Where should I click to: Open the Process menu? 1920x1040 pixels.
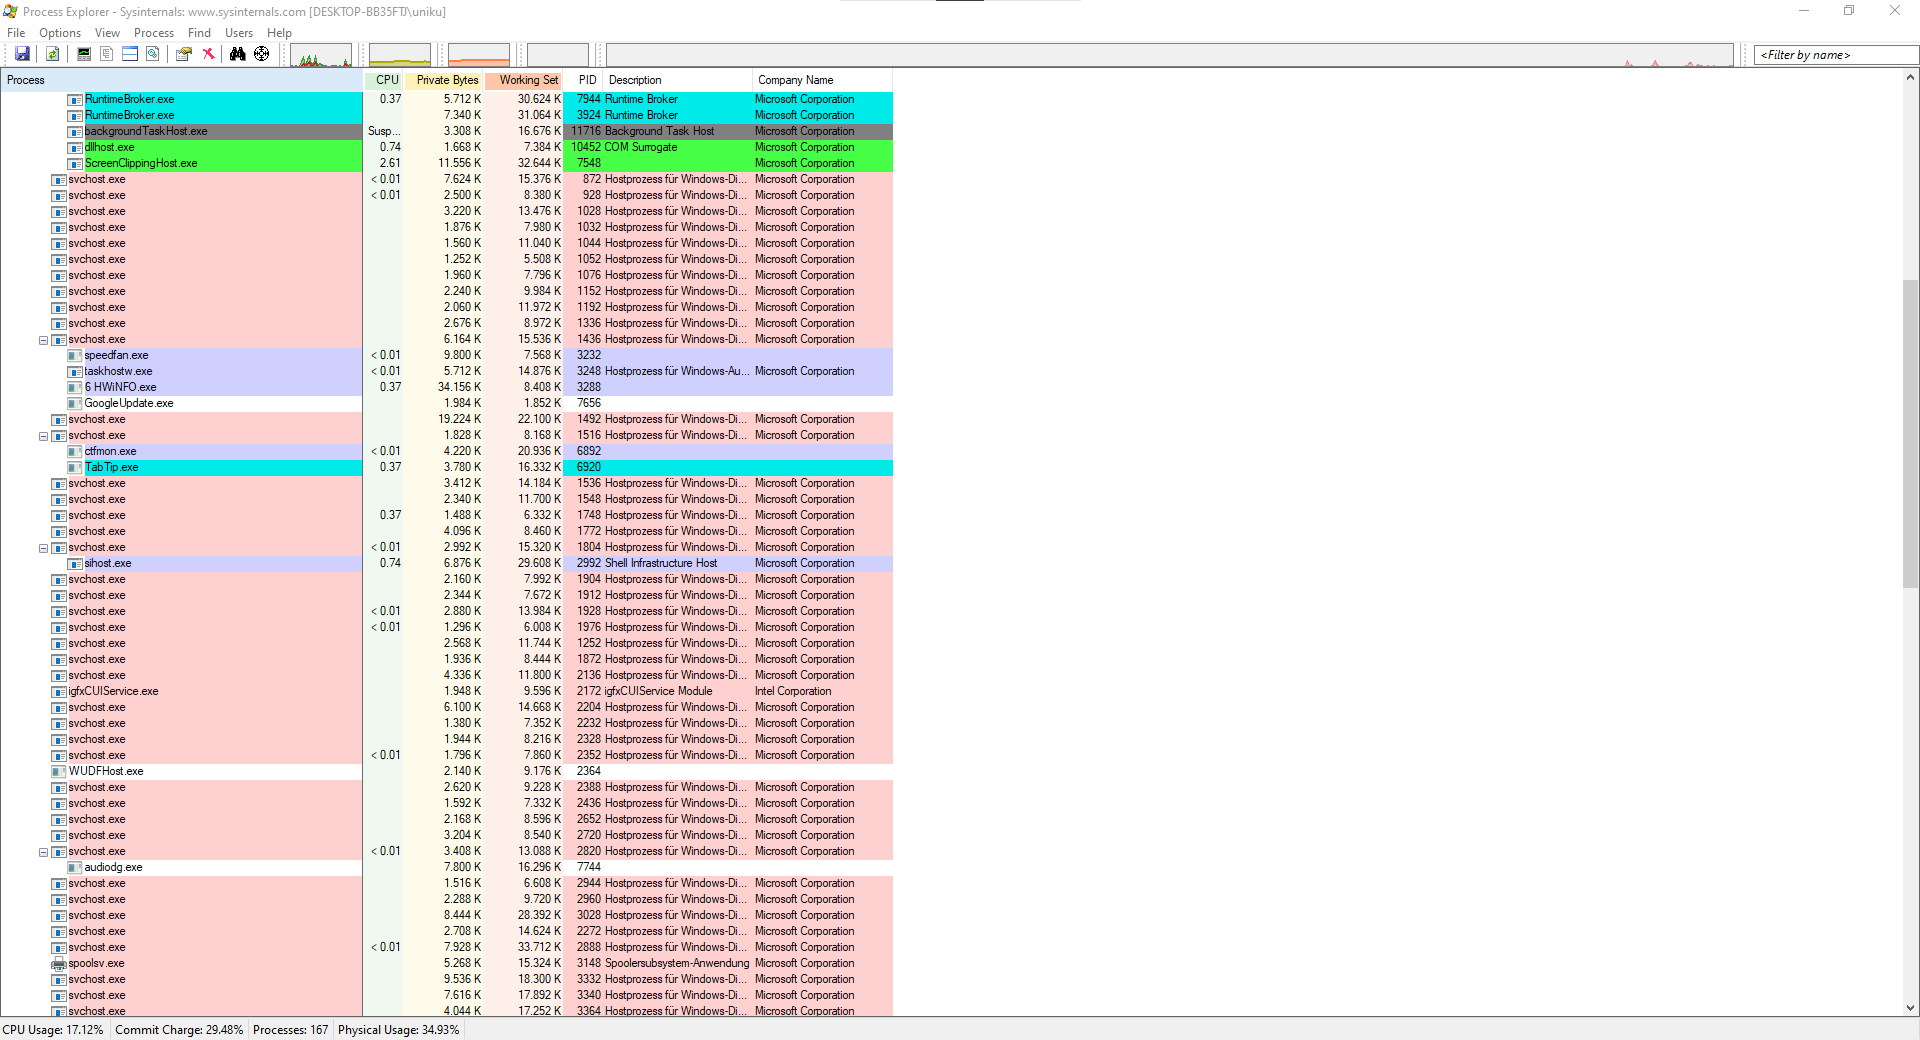[154, 33]
